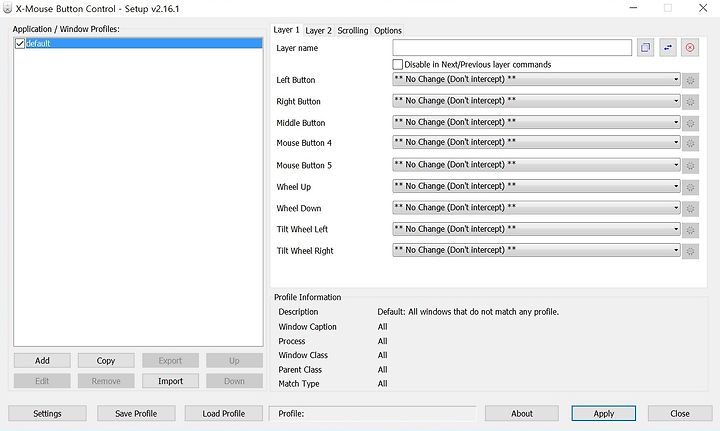The width and height of the screenshot is (720, 431).
Task: Click the Layer name input field
Action: pos(512,48)
